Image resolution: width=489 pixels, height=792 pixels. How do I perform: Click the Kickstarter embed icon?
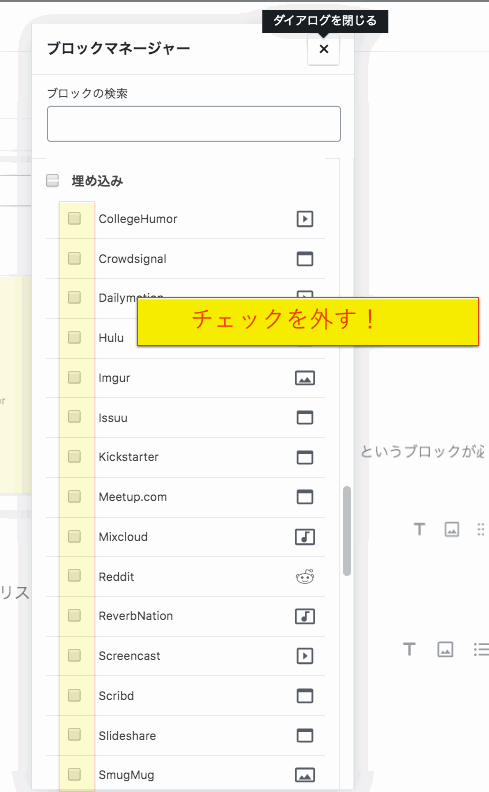click(x=305, y=457)
